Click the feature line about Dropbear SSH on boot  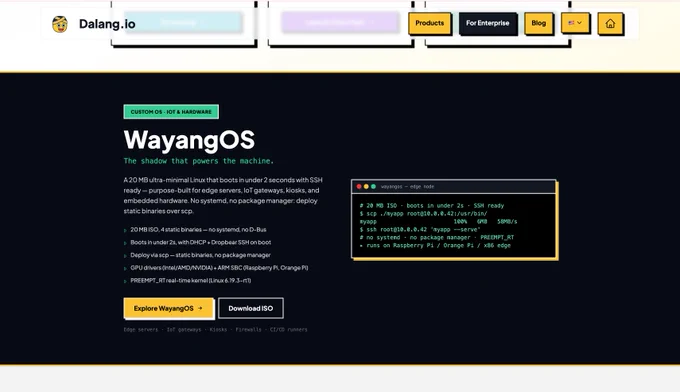(x=200, y=242)
